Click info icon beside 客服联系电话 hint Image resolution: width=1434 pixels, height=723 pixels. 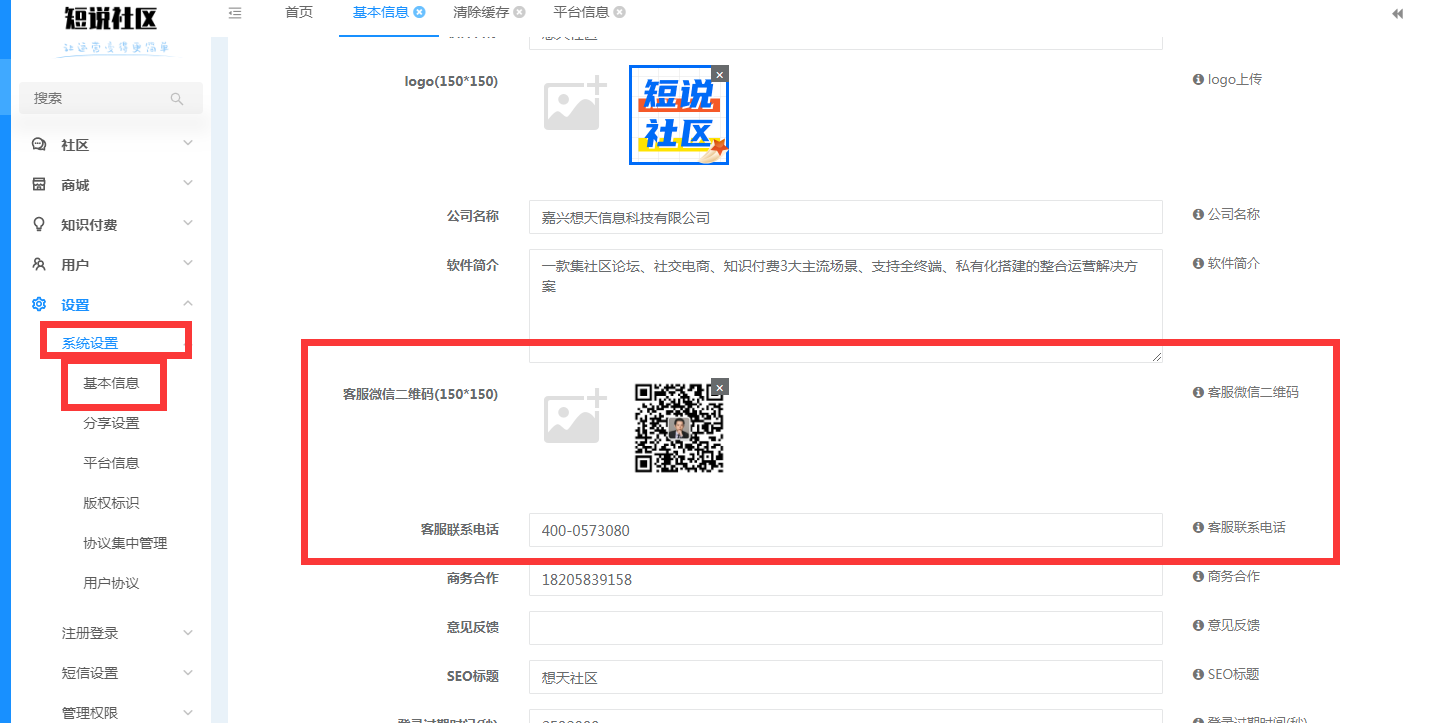1198,527
